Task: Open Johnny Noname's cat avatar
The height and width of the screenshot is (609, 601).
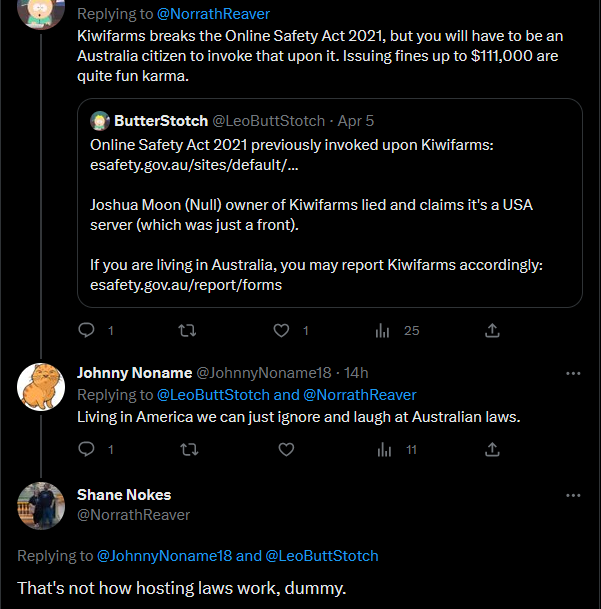Action: tap(41, 385)
